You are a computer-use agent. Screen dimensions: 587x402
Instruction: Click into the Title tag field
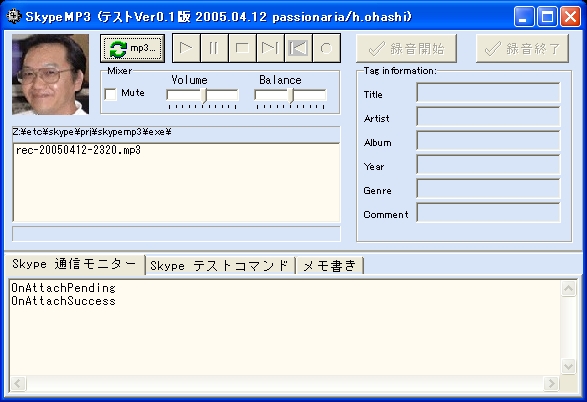click(x=488, y=92)
